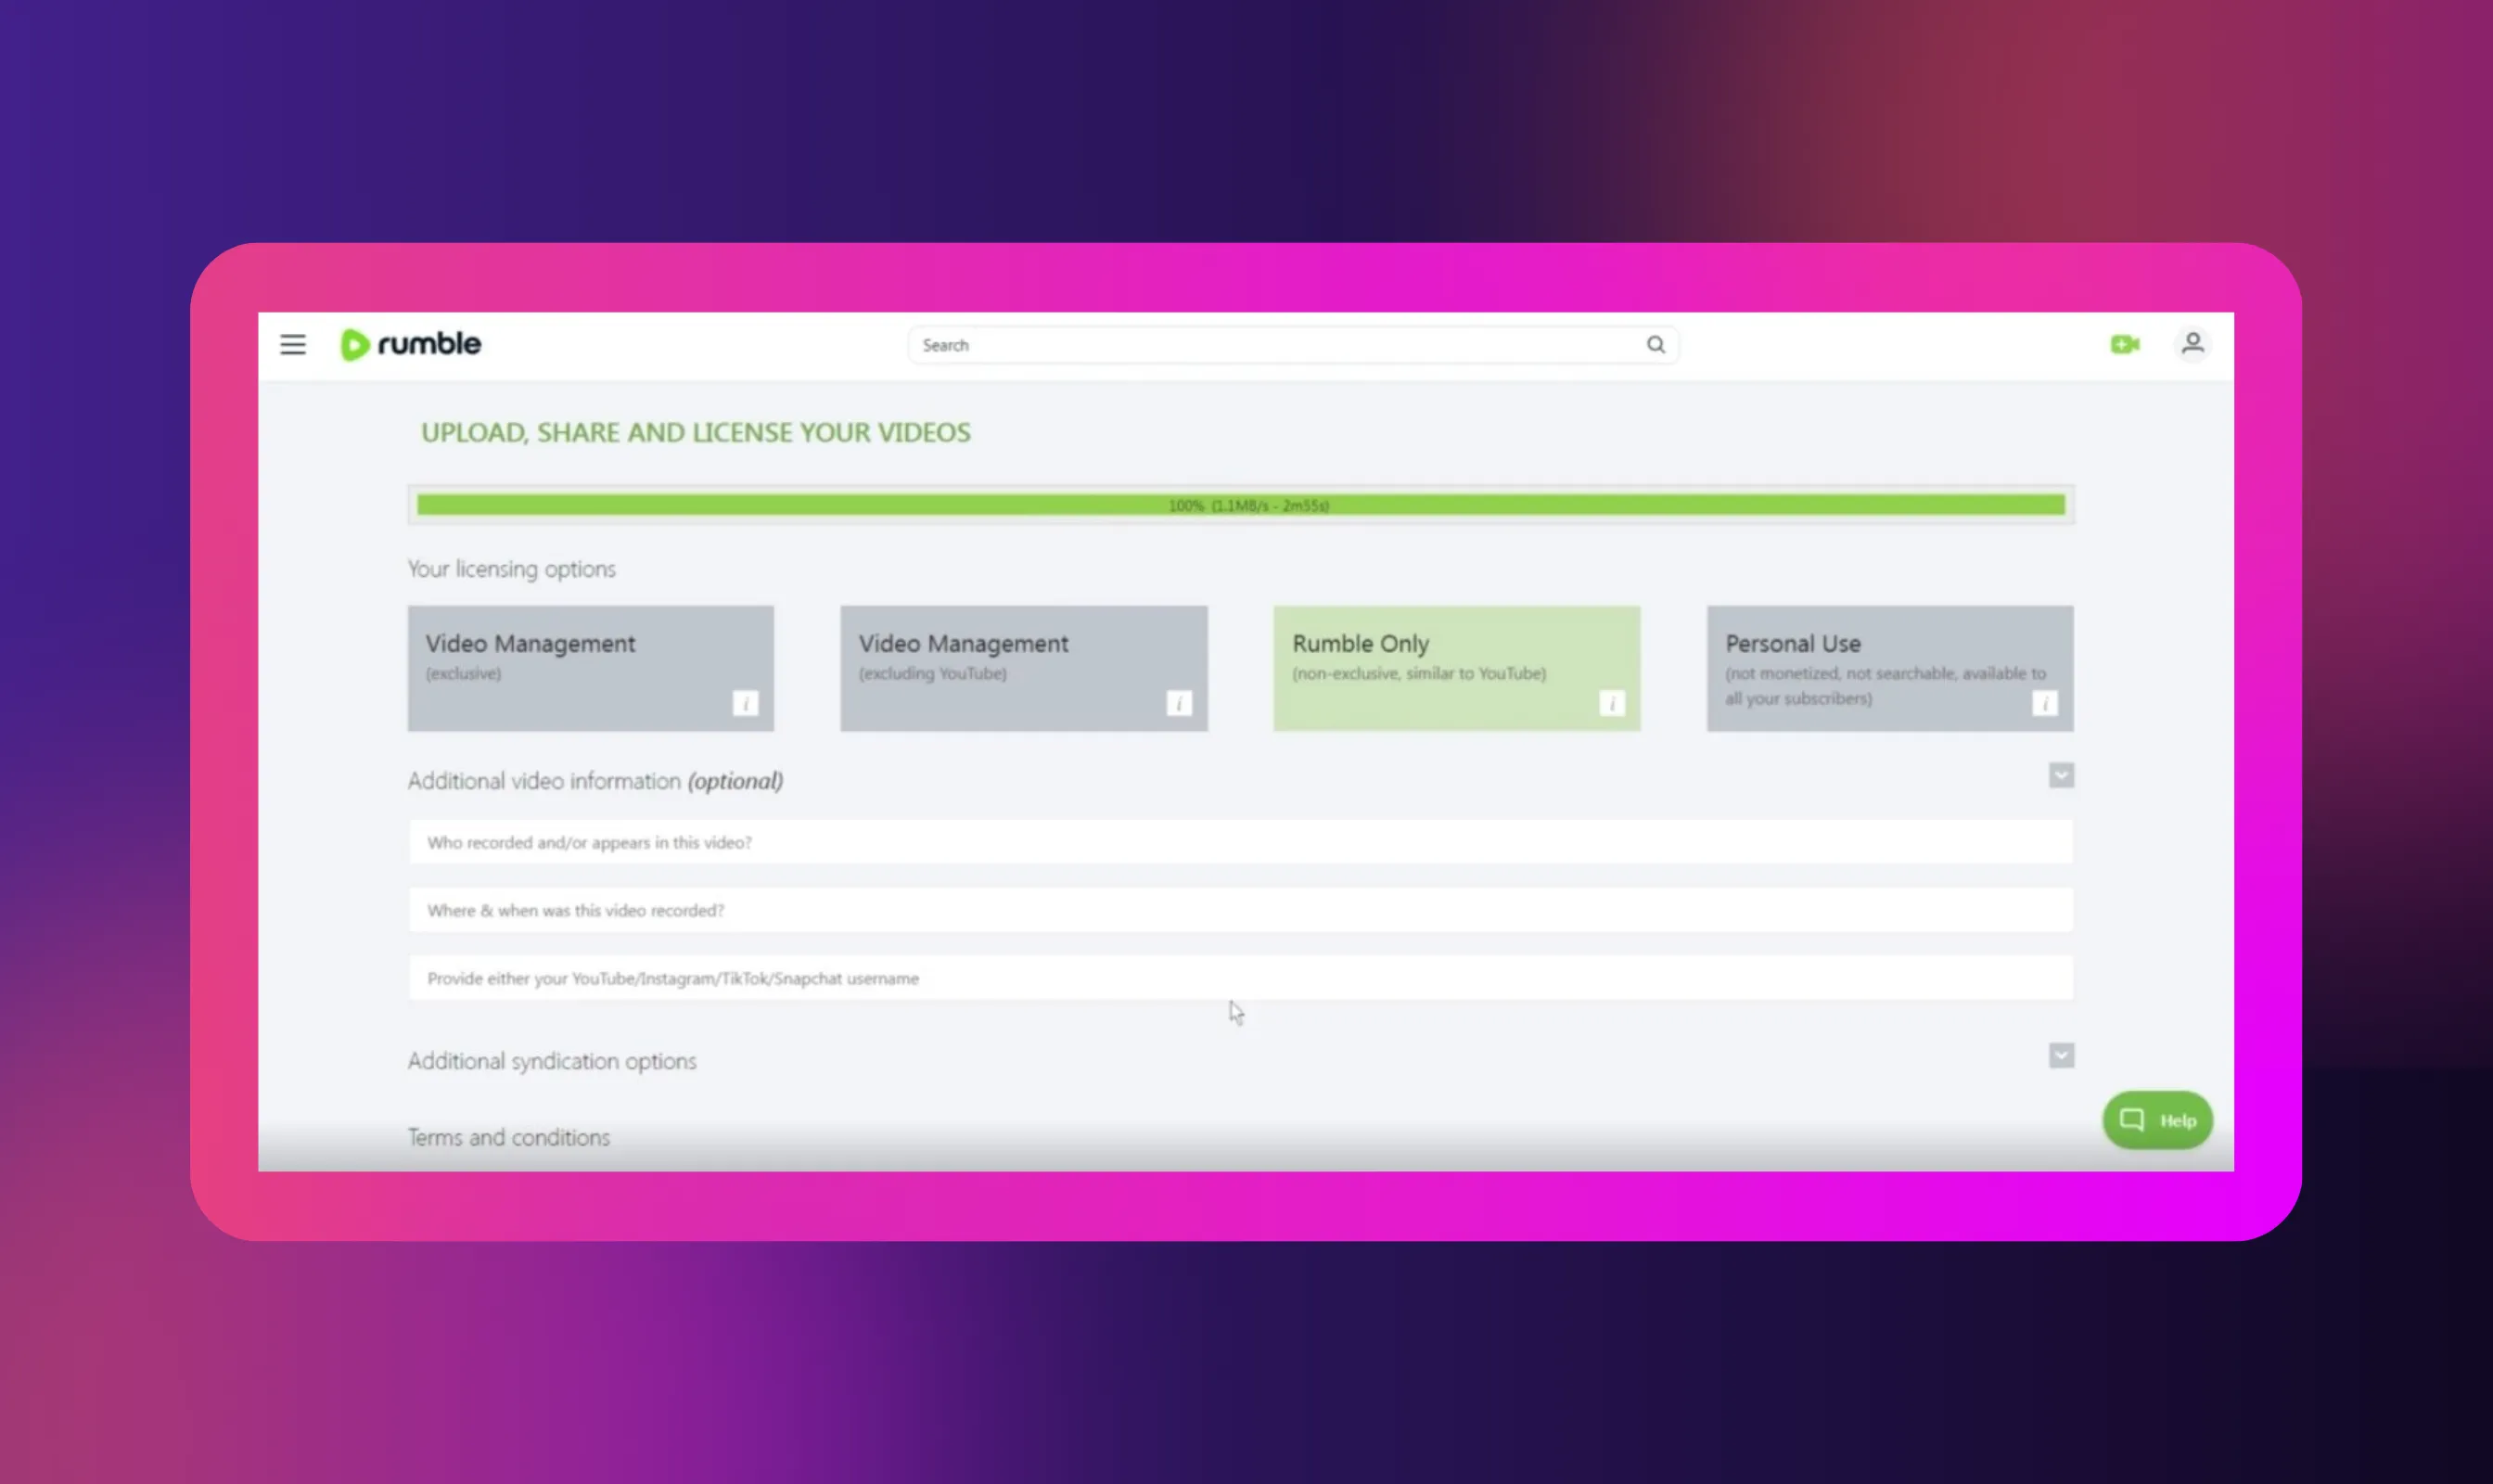Click info icon on Rumble Only card
The width and height of the screenshot is (2493, 1484).
[1611, 703]
